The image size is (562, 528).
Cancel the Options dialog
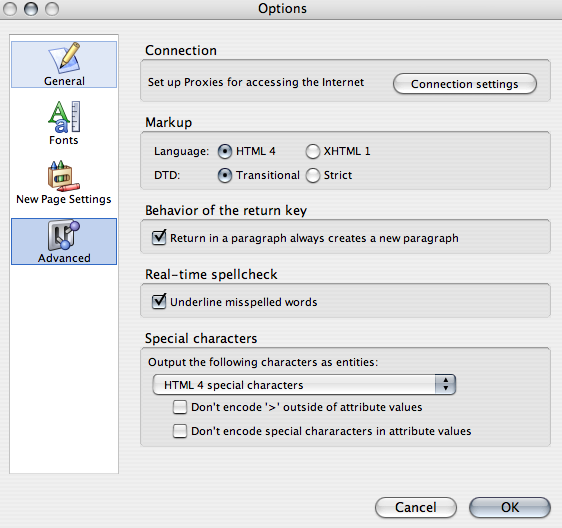416,507
